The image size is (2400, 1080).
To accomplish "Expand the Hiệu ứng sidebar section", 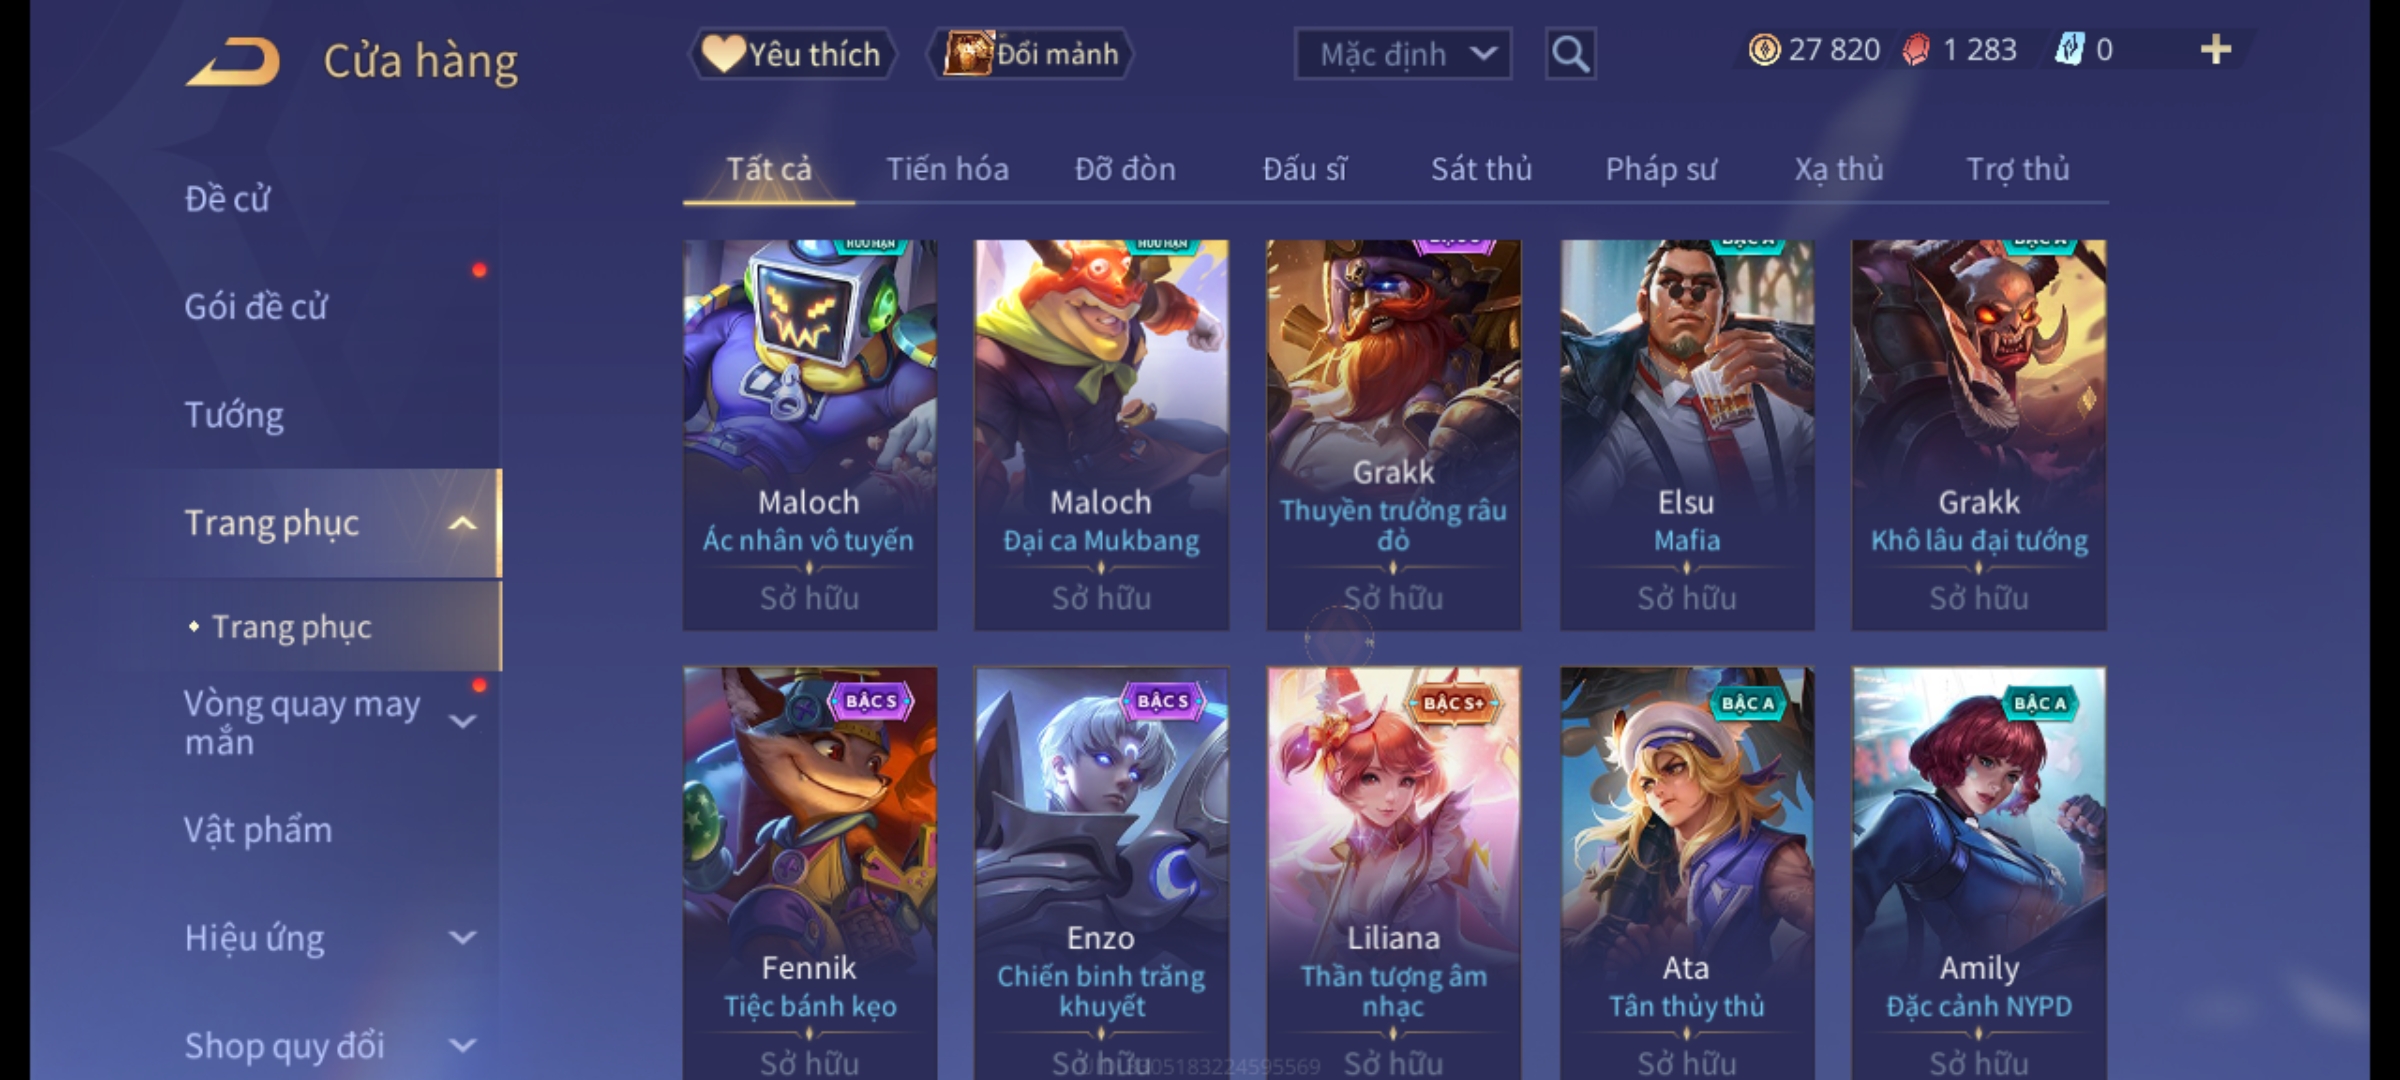I will 462,938.
